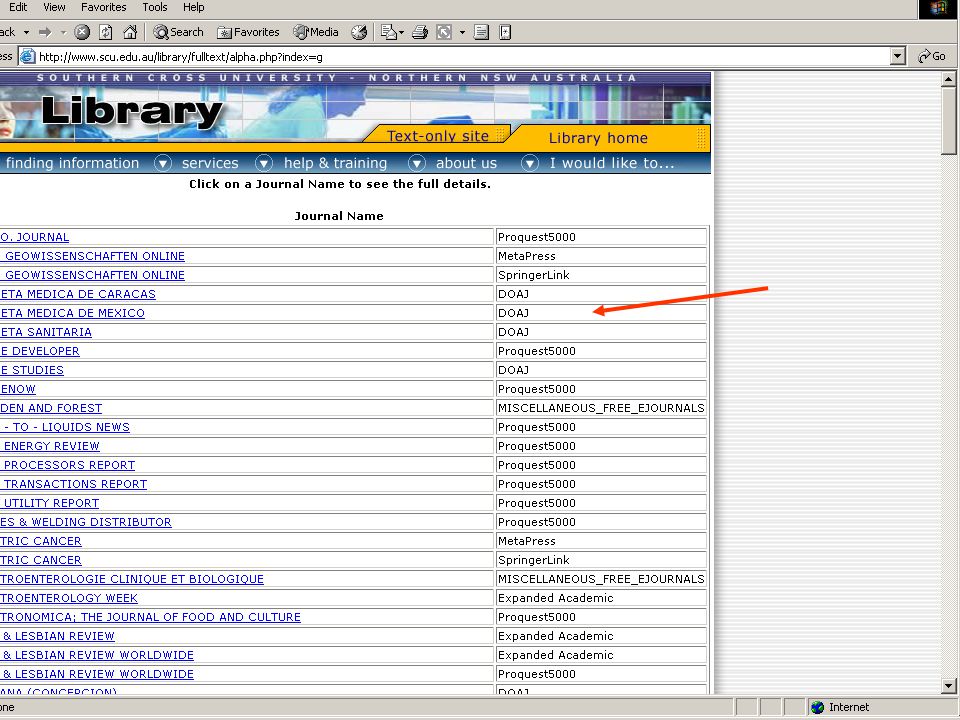Click the last icon on the toolbar
Viewport: 960px width, 720px height.
click(x=505, y=32)
